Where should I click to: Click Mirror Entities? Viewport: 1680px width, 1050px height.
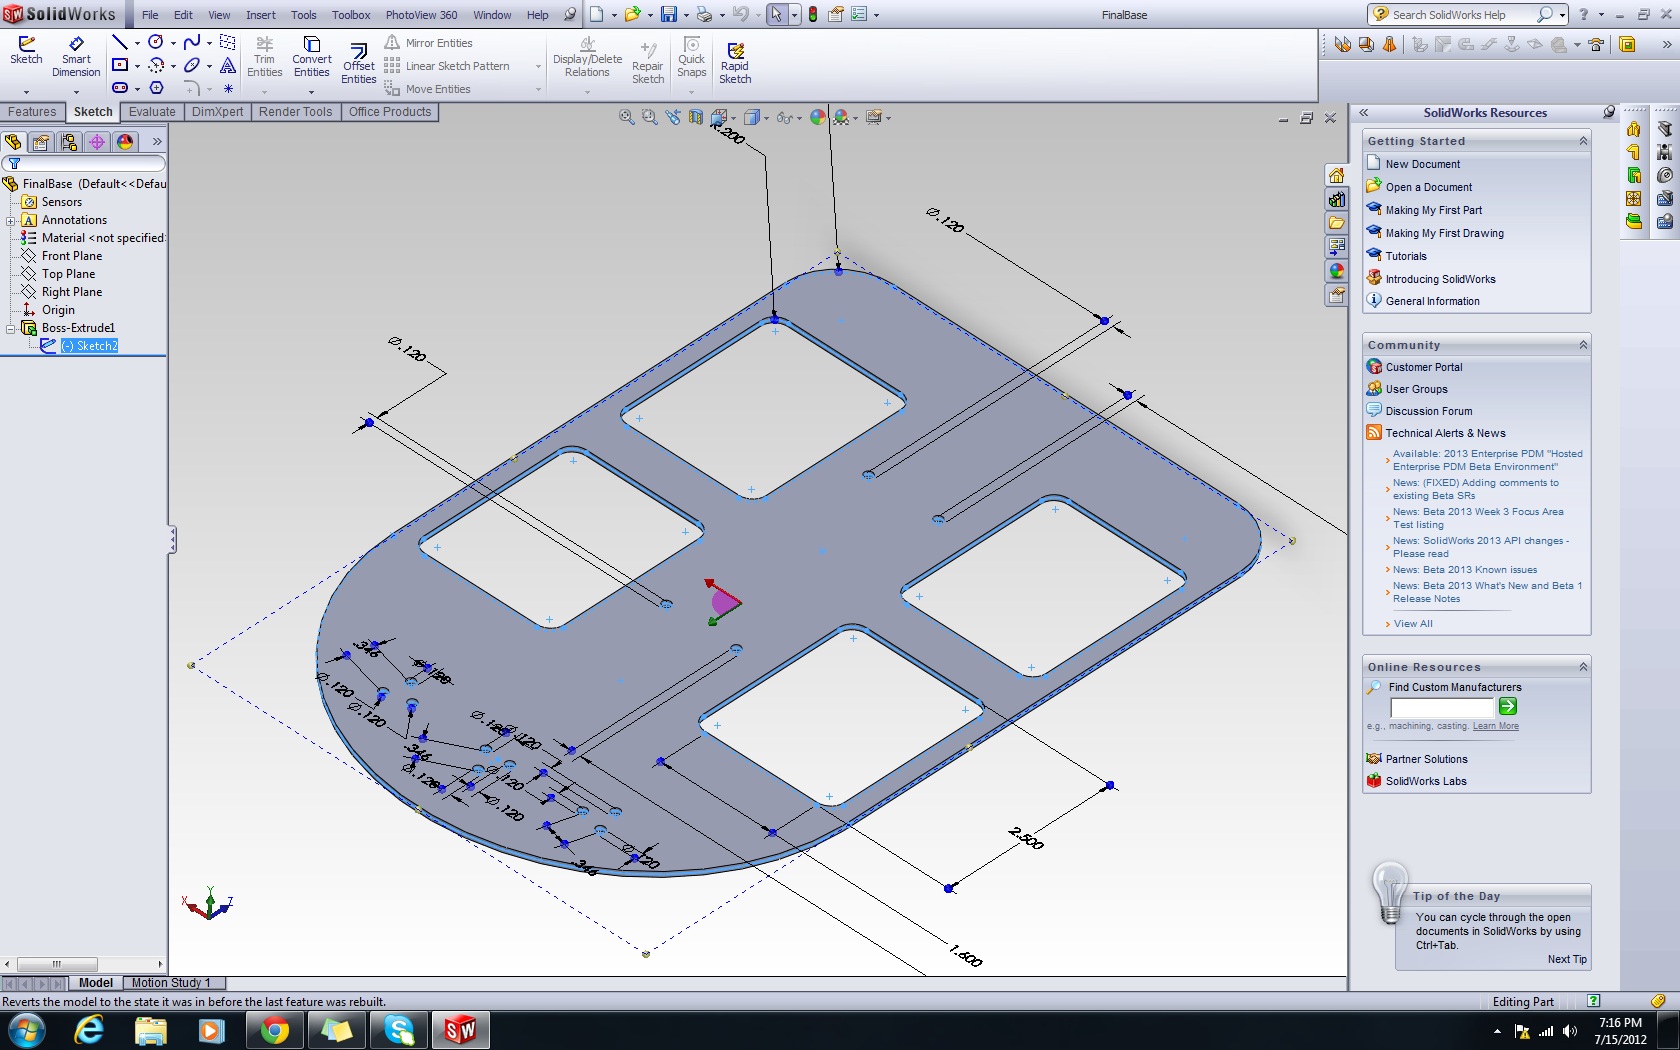click(x=428, y=43)
